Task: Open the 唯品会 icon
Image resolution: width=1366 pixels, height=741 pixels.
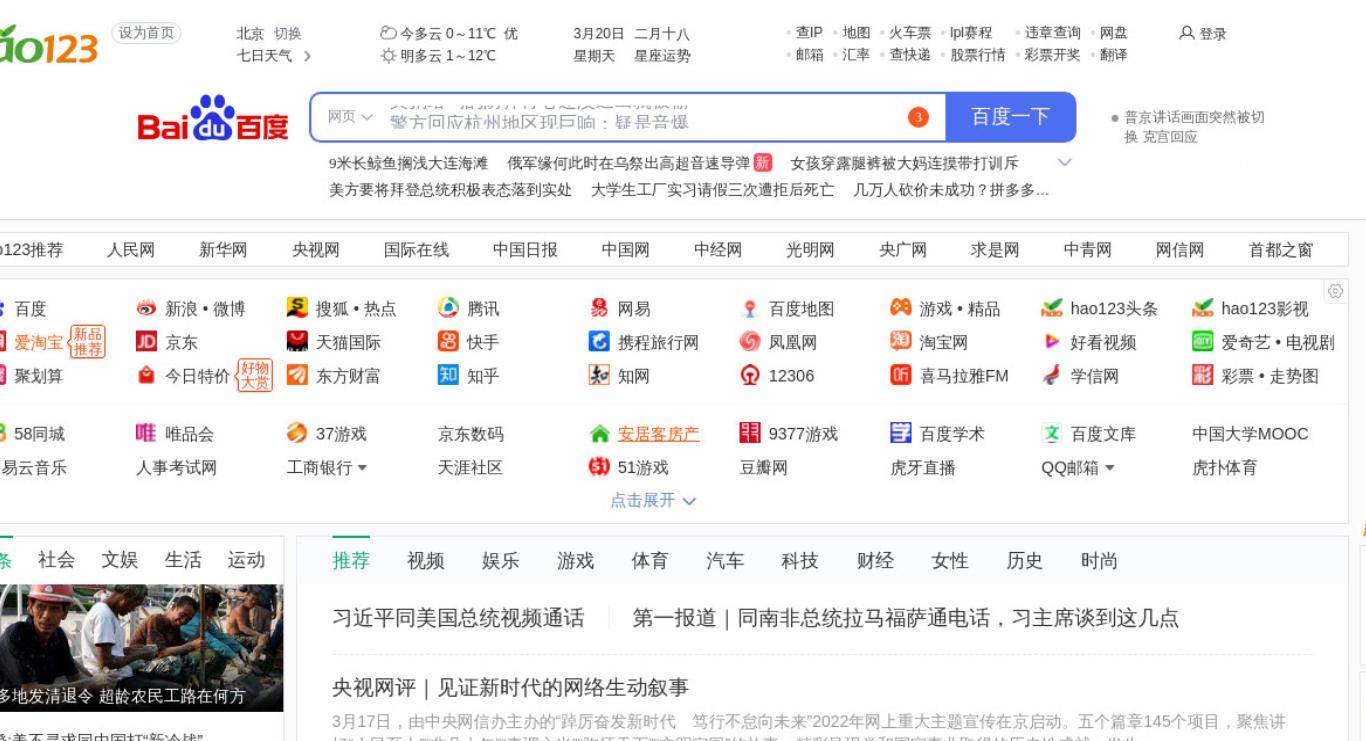Action: point(146,433)
